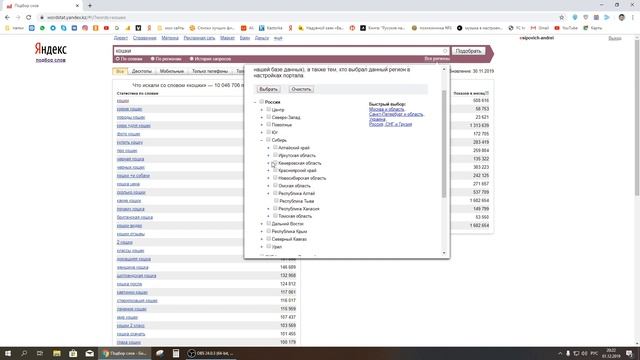Screen dimensions: 640x360
Task: Select the 'По словам' radio button
Action: tap(118, 59)
